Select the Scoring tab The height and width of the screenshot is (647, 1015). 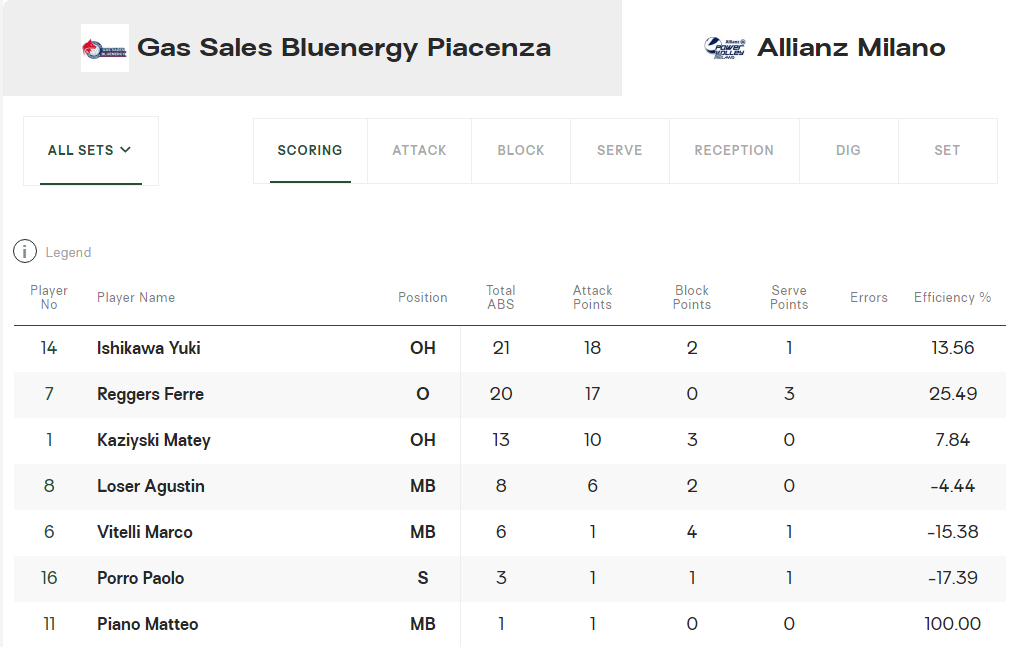(x=310, y=150)
